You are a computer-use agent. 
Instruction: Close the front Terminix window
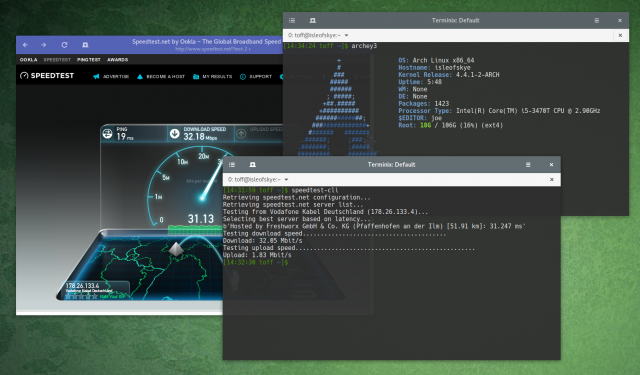tap(551, 164)
